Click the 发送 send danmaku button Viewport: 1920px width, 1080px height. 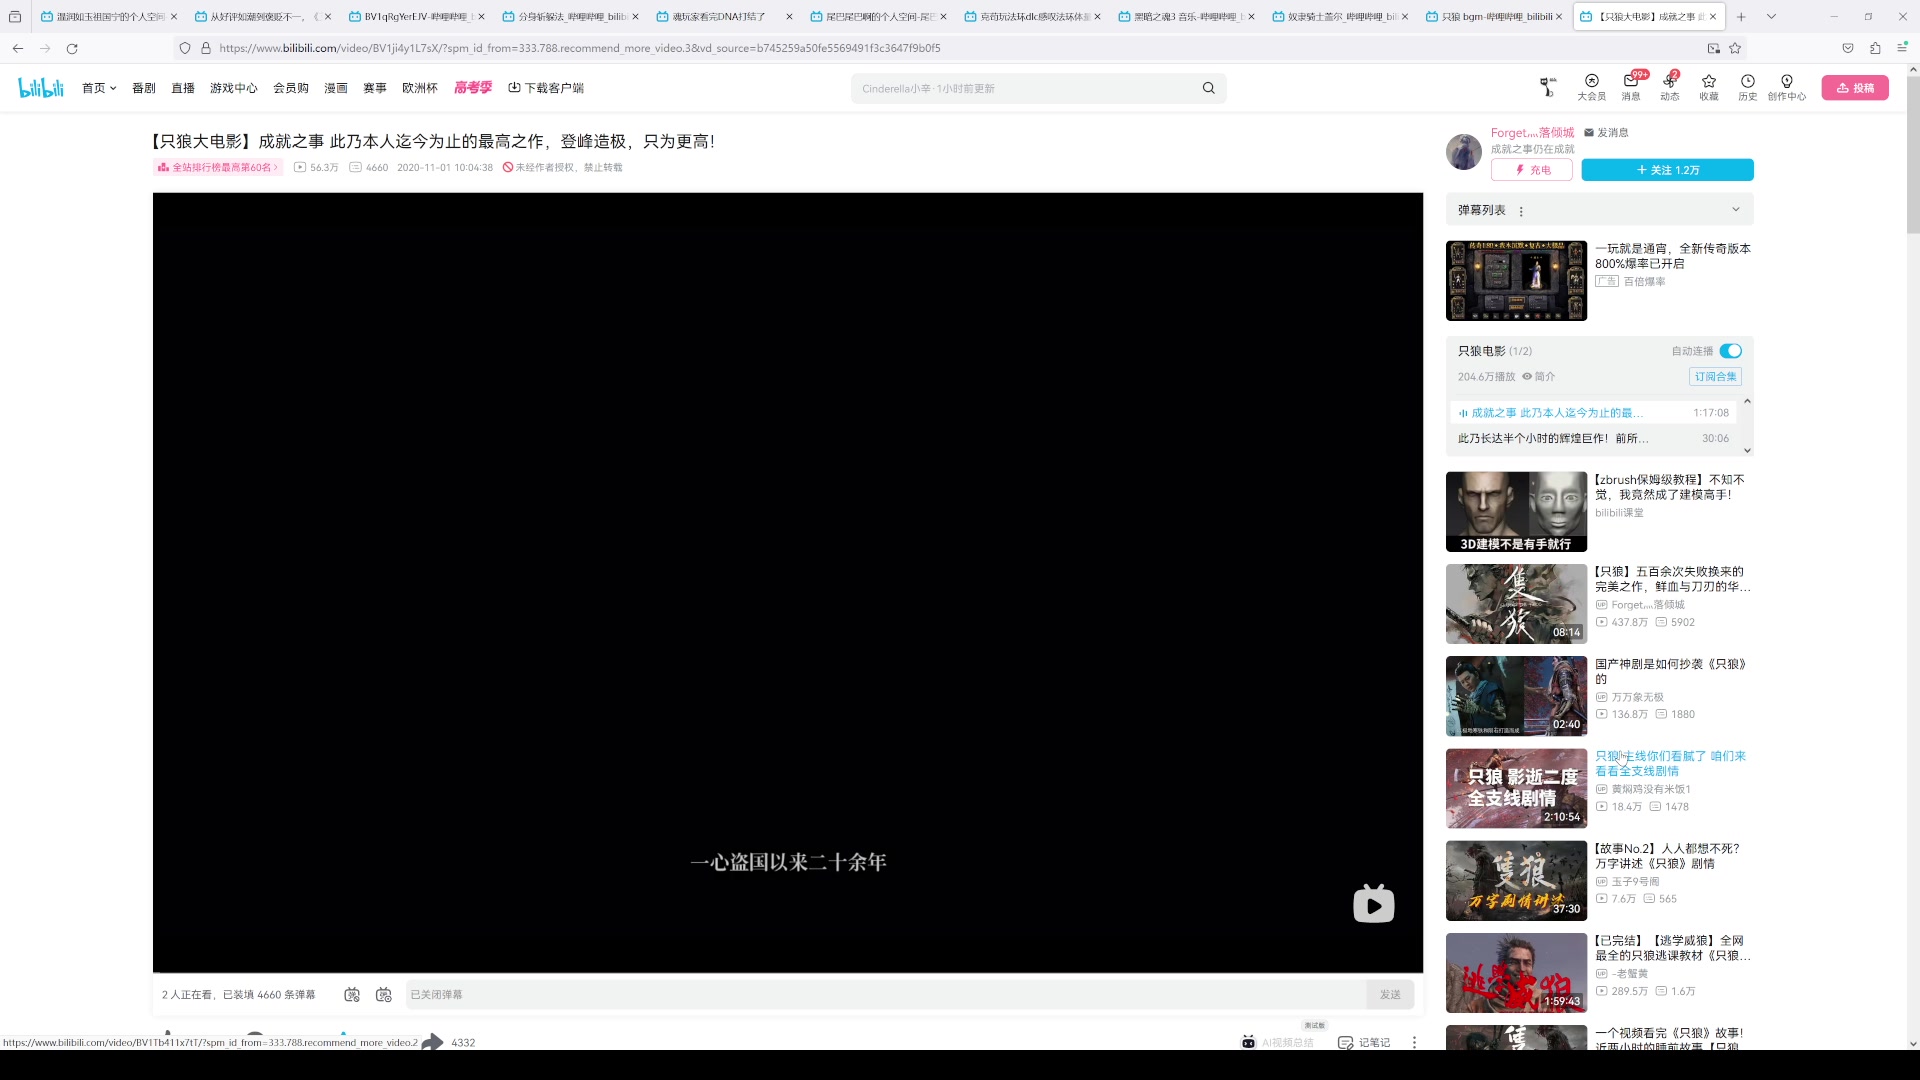1390,994
